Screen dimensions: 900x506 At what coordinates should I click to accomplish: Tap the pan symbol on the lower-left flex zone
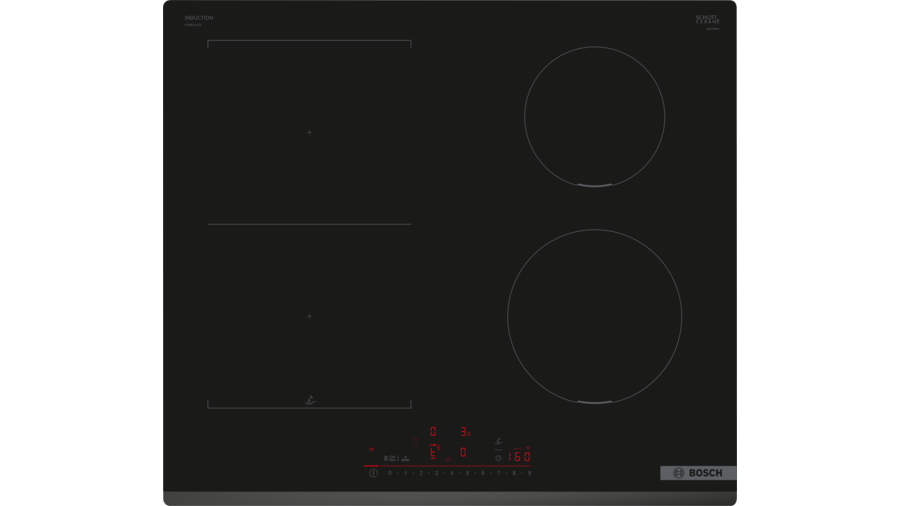(x=309, y=400)
